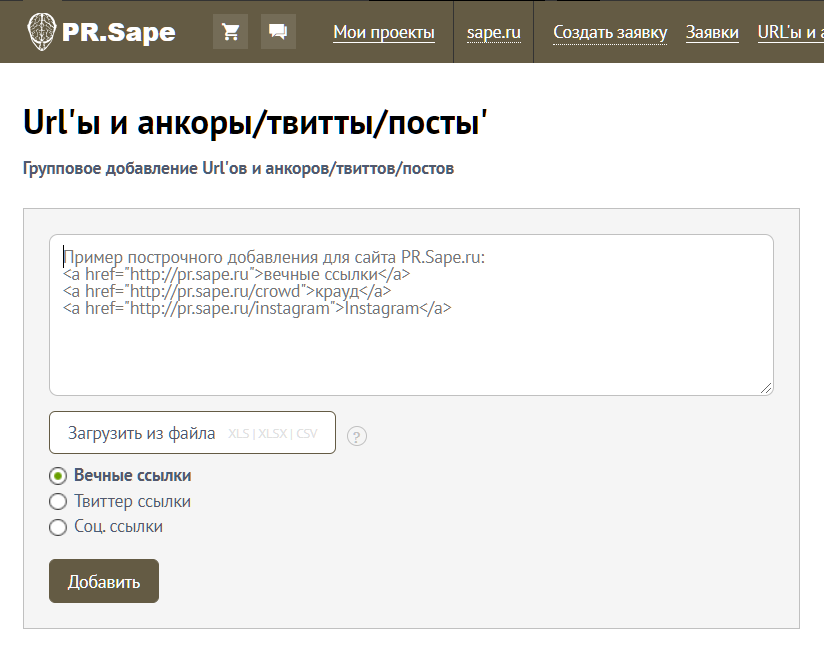Open the sape.ru link
This screenshot has height=658, width=824.
(x=493, y=33)
